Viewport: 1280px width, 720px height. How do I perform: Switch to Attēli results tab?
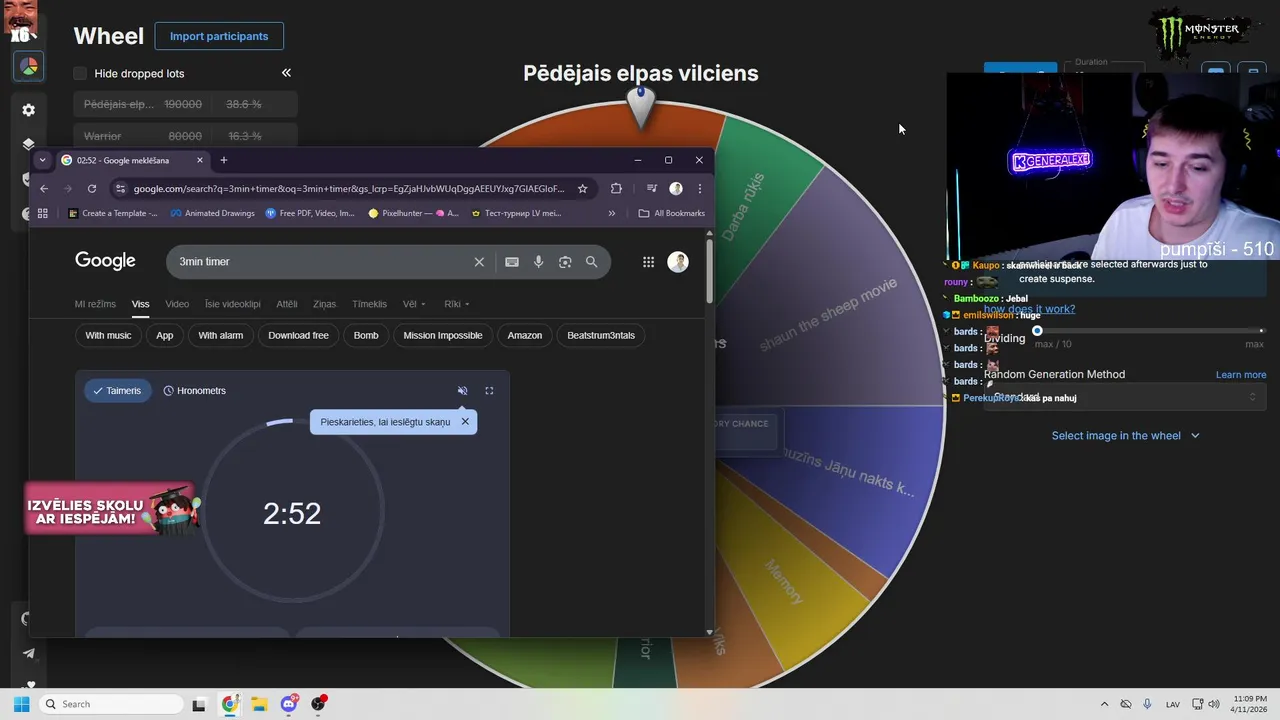point(287,304)
